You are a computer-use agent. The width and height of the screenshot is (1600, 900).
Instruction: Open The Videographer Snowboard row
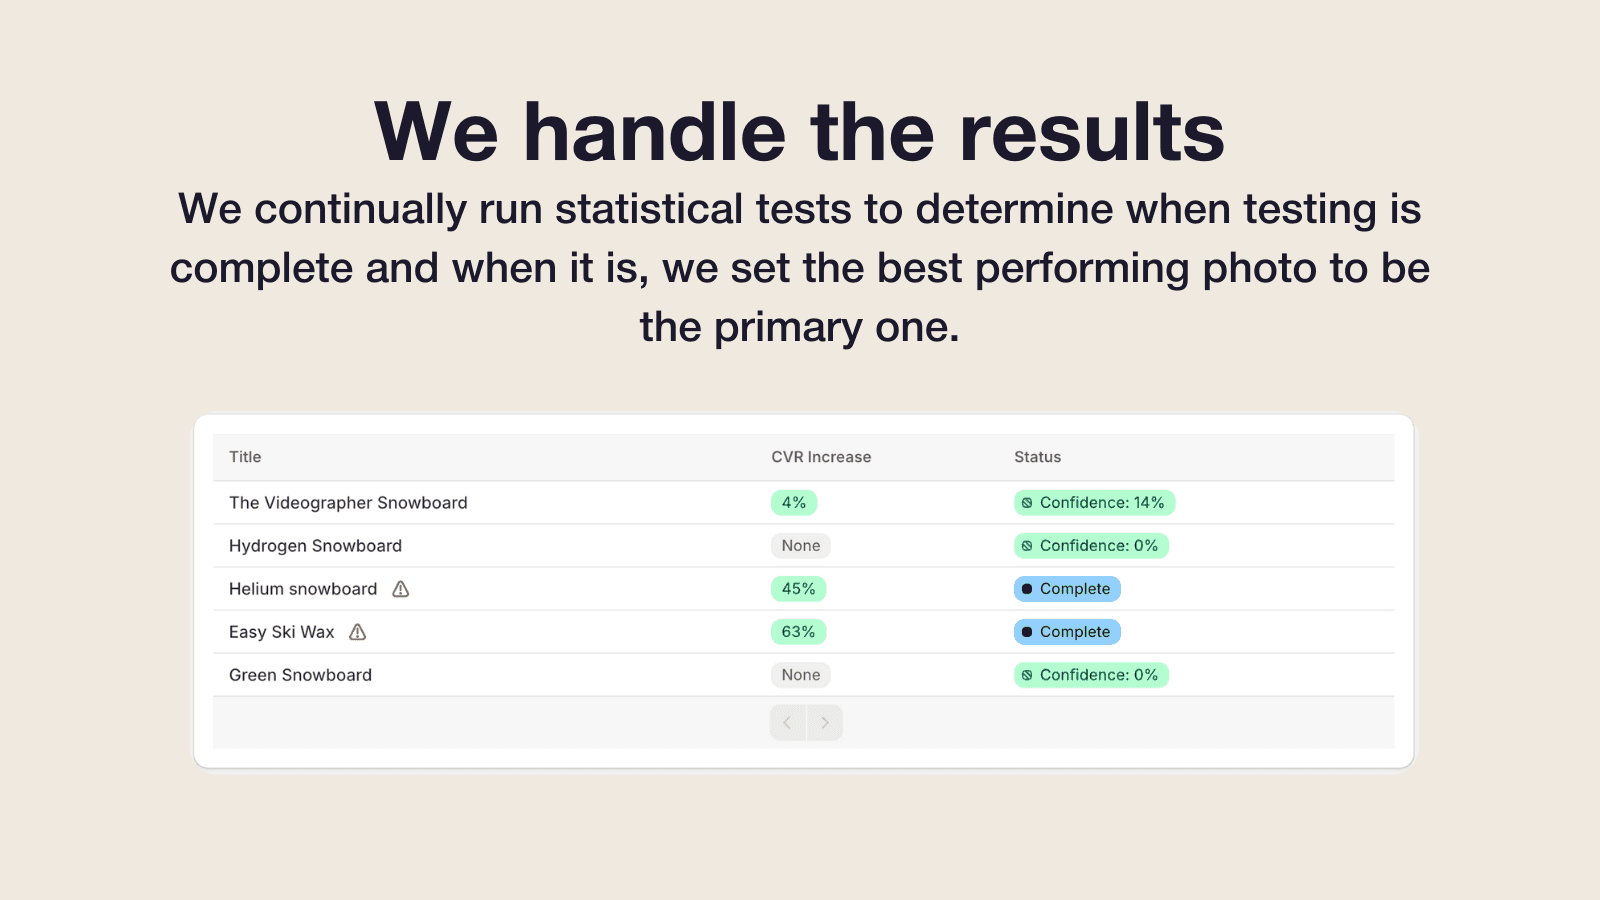click(x=348, y=503)
